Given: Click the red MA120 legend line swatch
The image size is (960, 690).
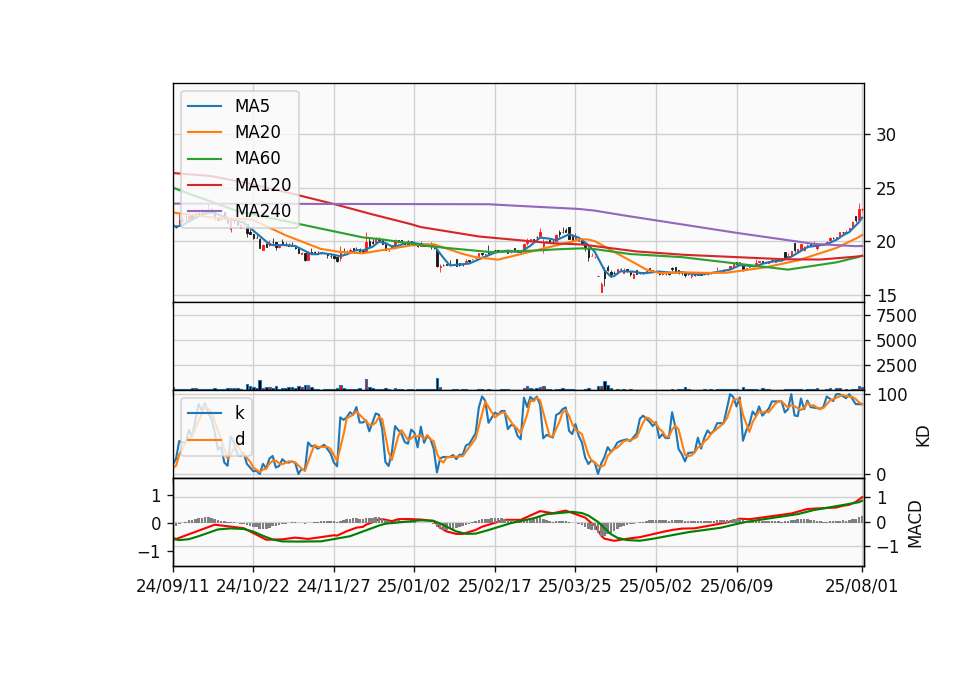Looking at the screenshot, I should click(x=204, y=185).
